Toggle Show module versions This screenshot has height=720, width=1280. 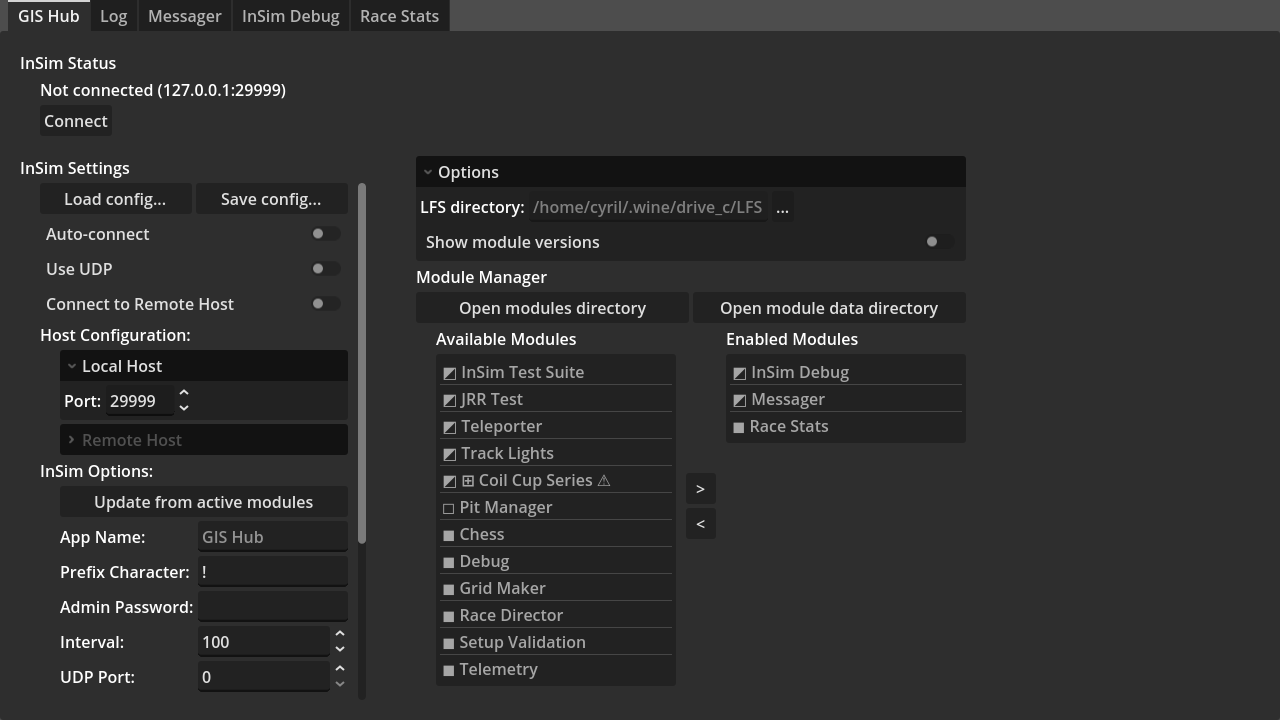[x=938, y=242]
